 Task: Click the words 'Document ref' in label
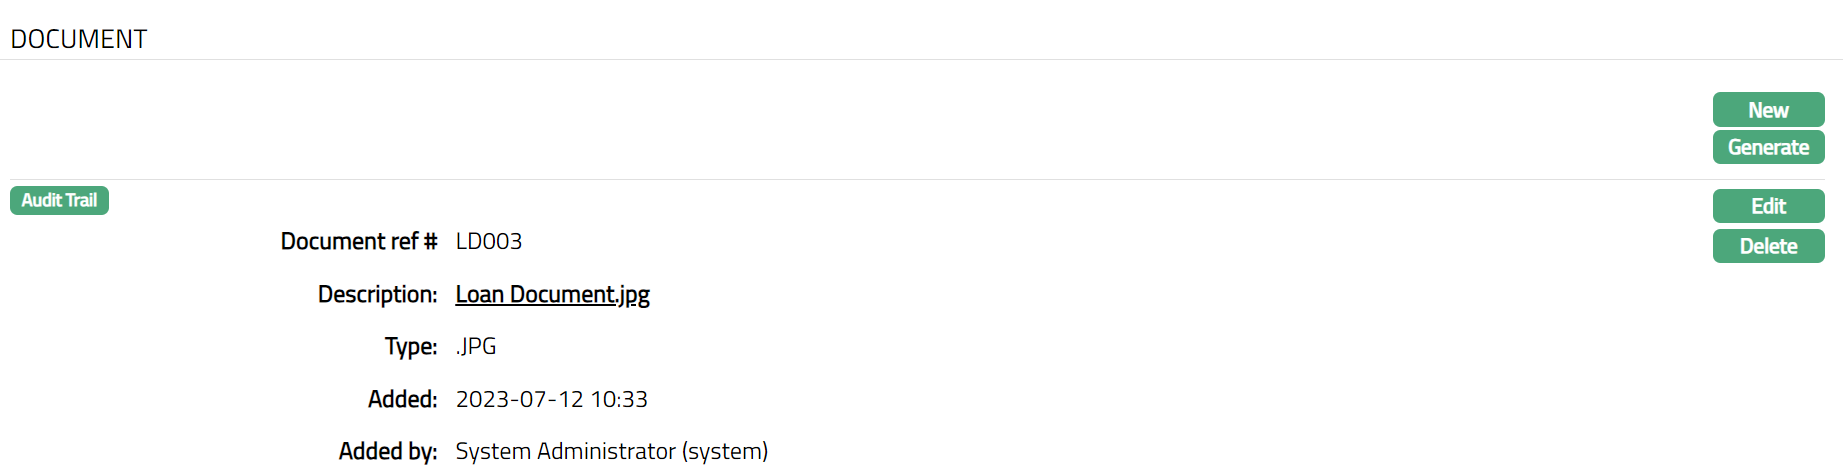(x=349, y=241)
